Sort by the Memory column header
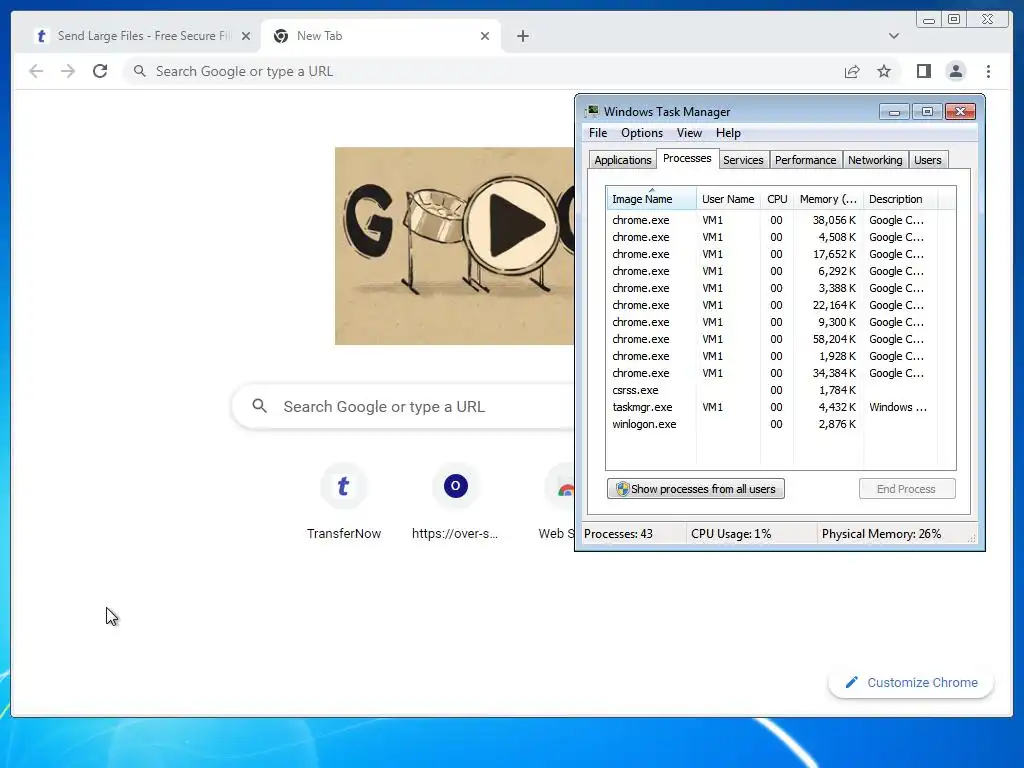The image size is (1024, 768). pos(828,199)
